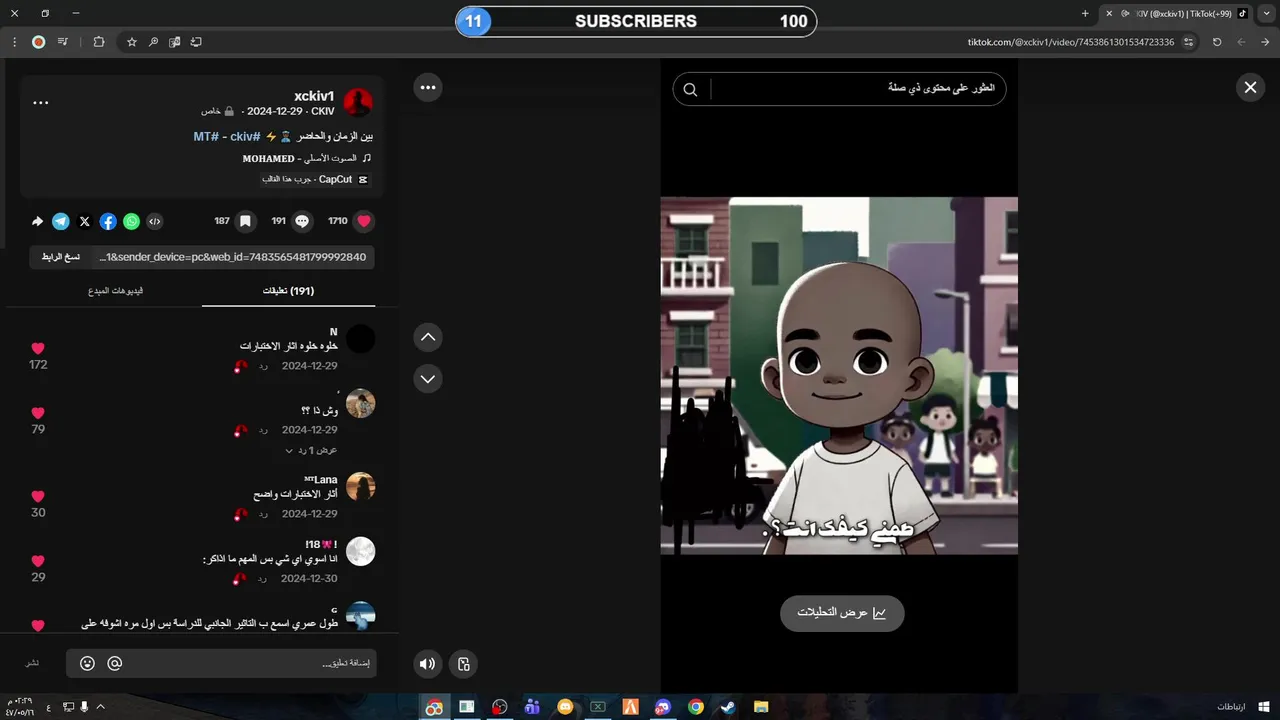Insert a mention with the @ icon
The image size is (1280, 720).
115,663
